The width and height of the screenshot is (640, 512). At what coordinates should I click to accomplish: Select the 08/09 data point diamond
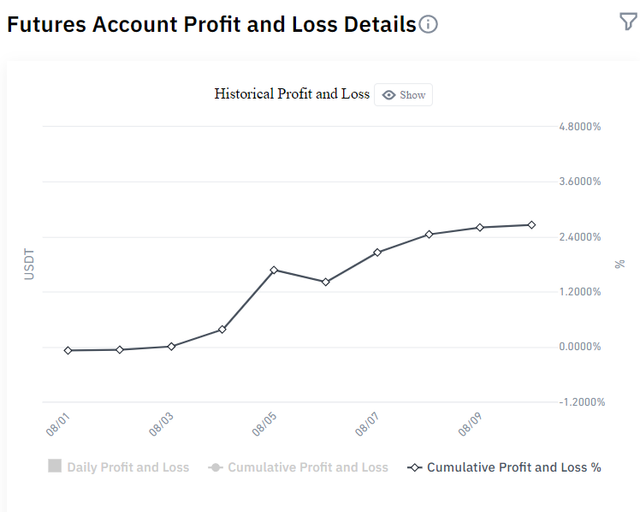[480, 227]
